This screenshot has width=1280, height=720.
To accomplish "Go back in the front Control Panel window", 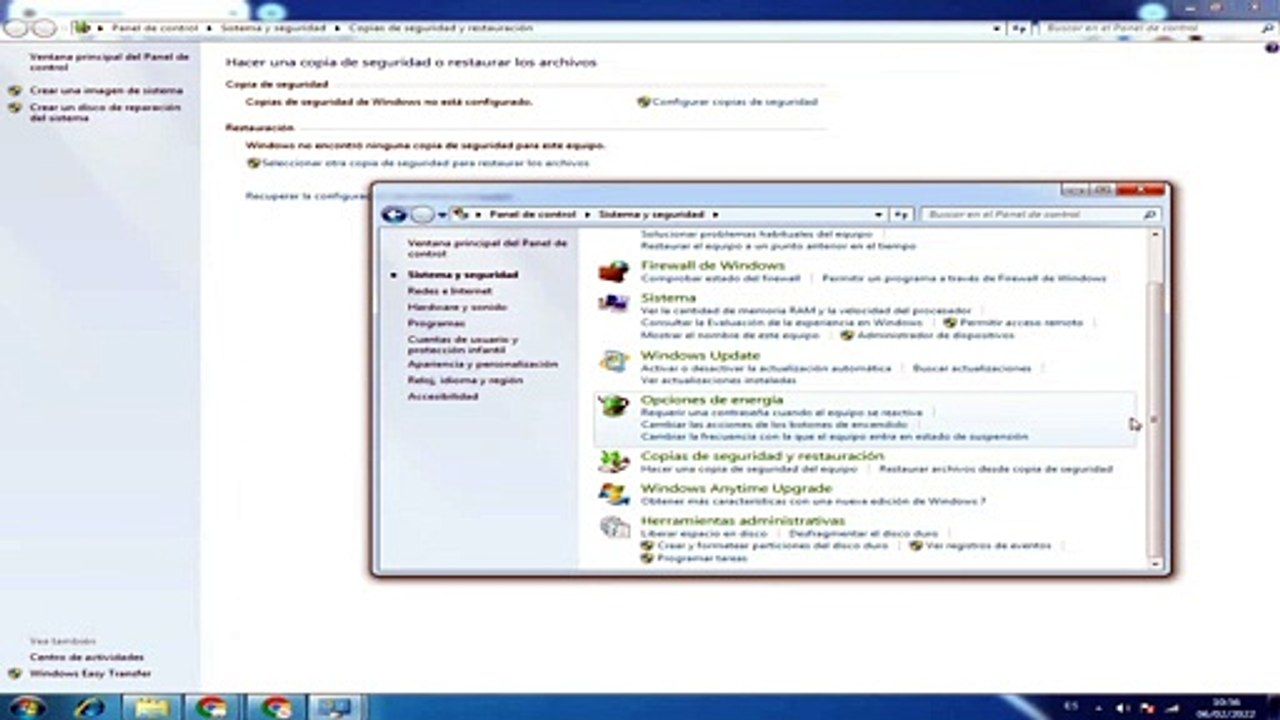I will point(394,214).
